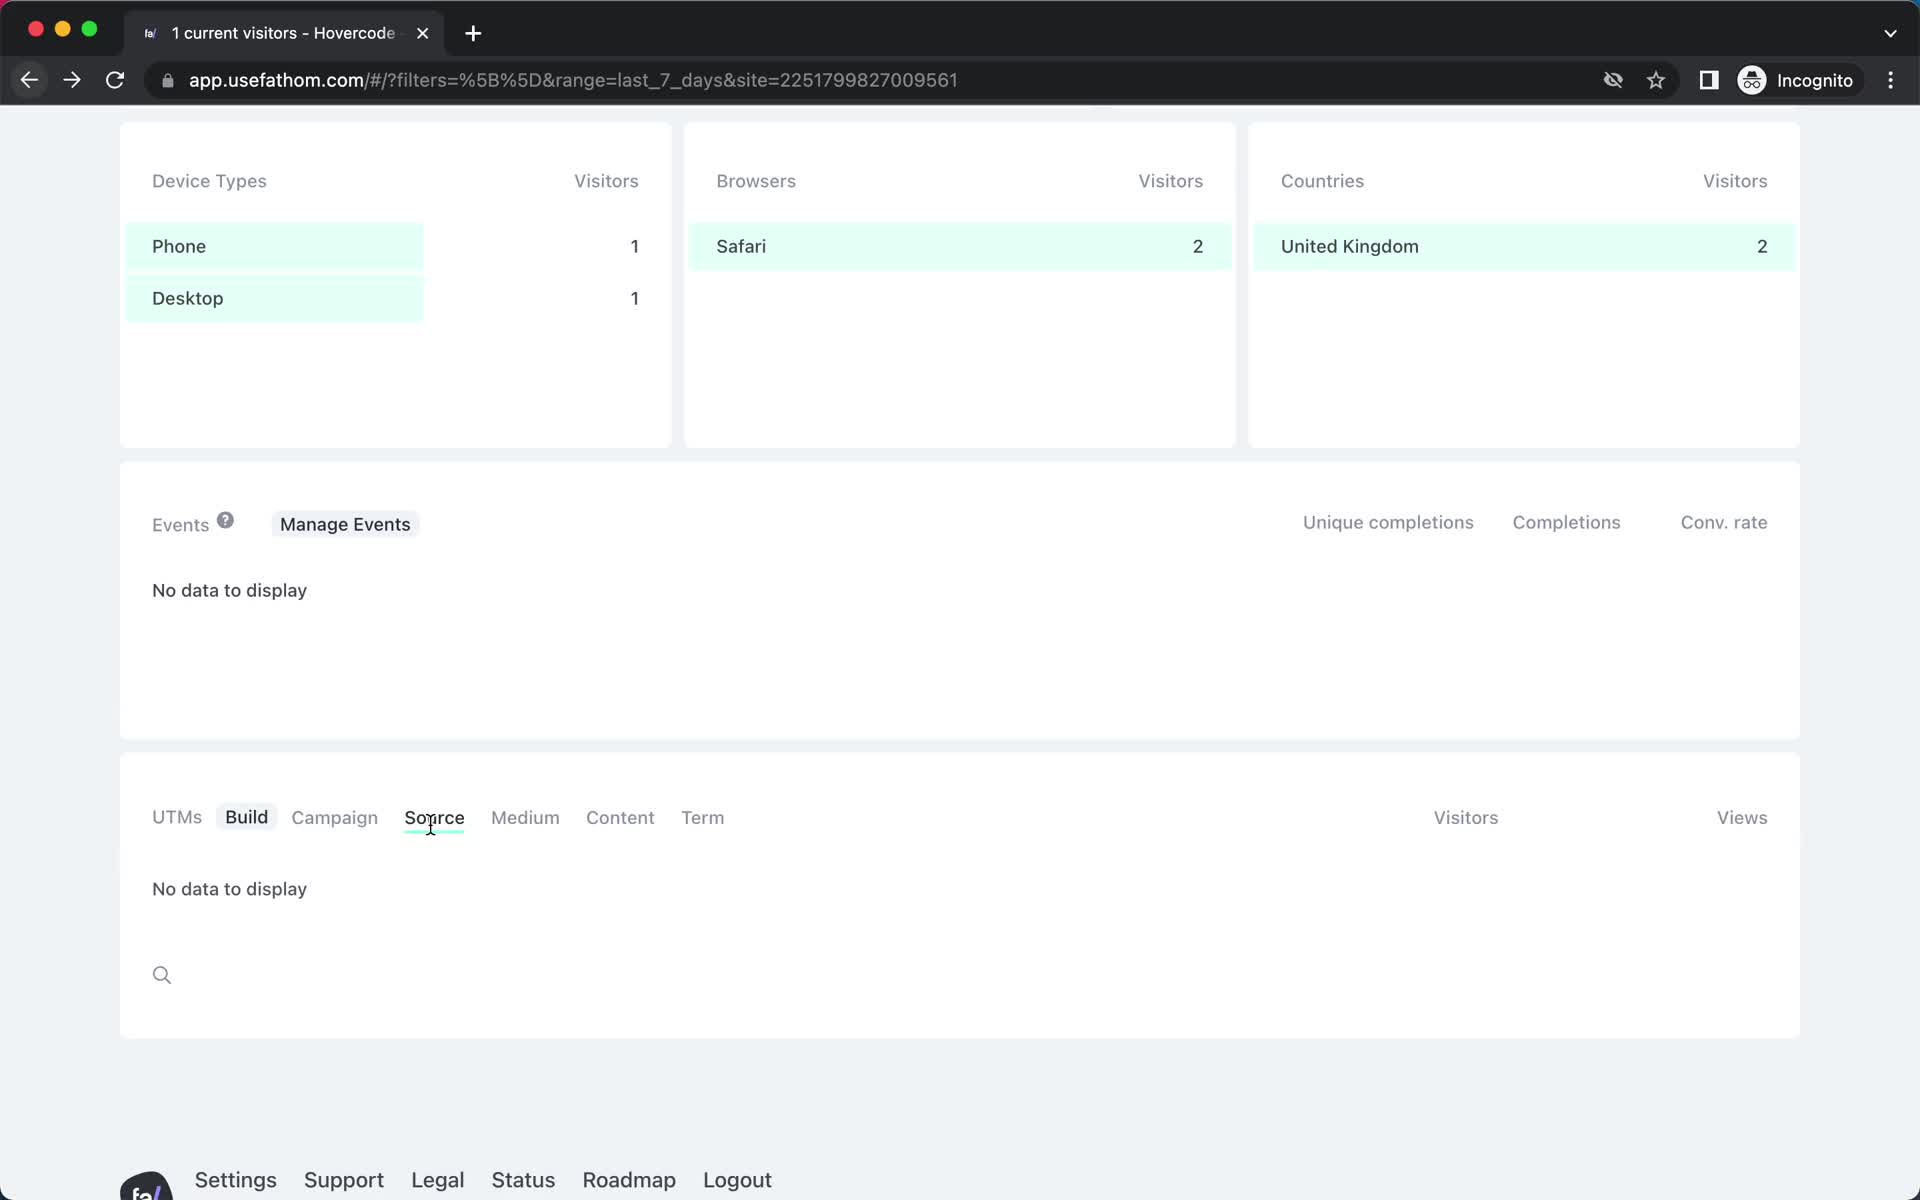Open the Support link
The height and width of the screenshot is (1200, 1920).
tap(344, 1180)
